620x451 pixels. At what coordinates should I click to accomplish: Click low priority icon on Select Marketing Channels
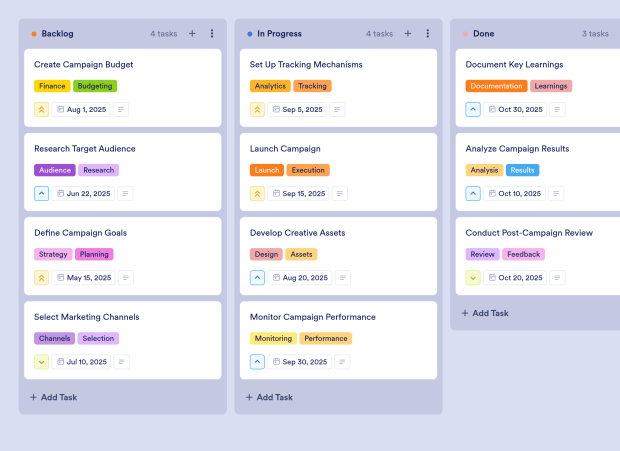coord(42,362)
